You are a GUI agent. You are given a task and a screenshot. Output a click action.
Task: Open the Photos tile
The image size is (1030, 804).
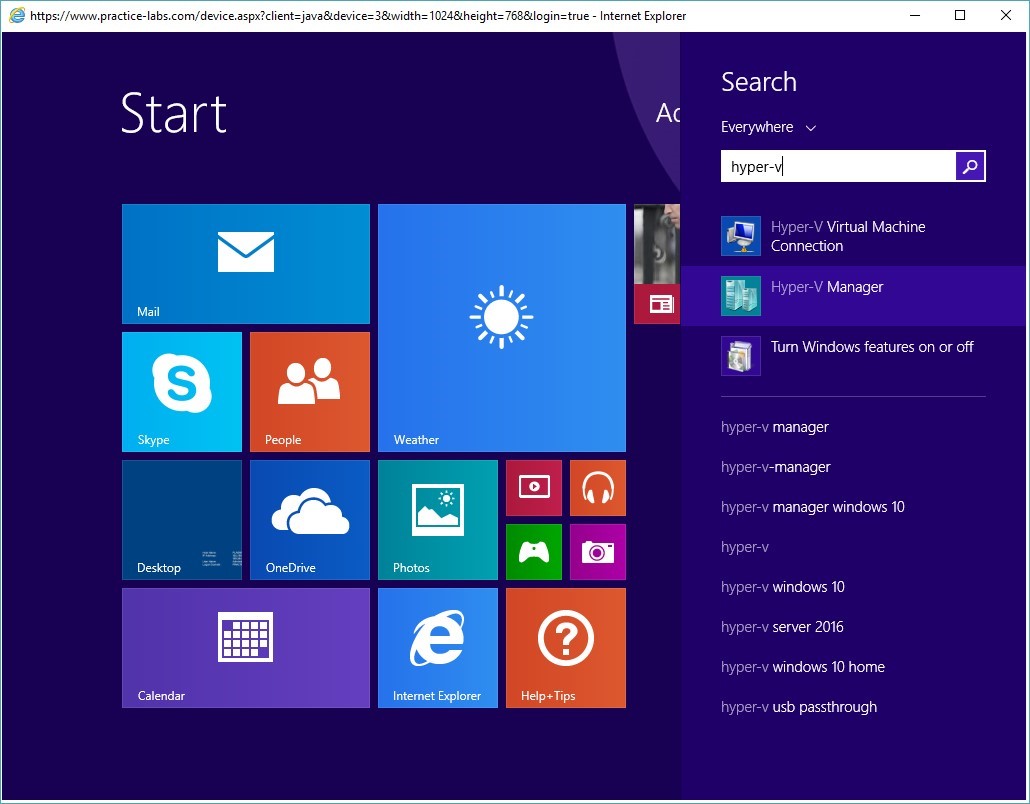(437, 519)
